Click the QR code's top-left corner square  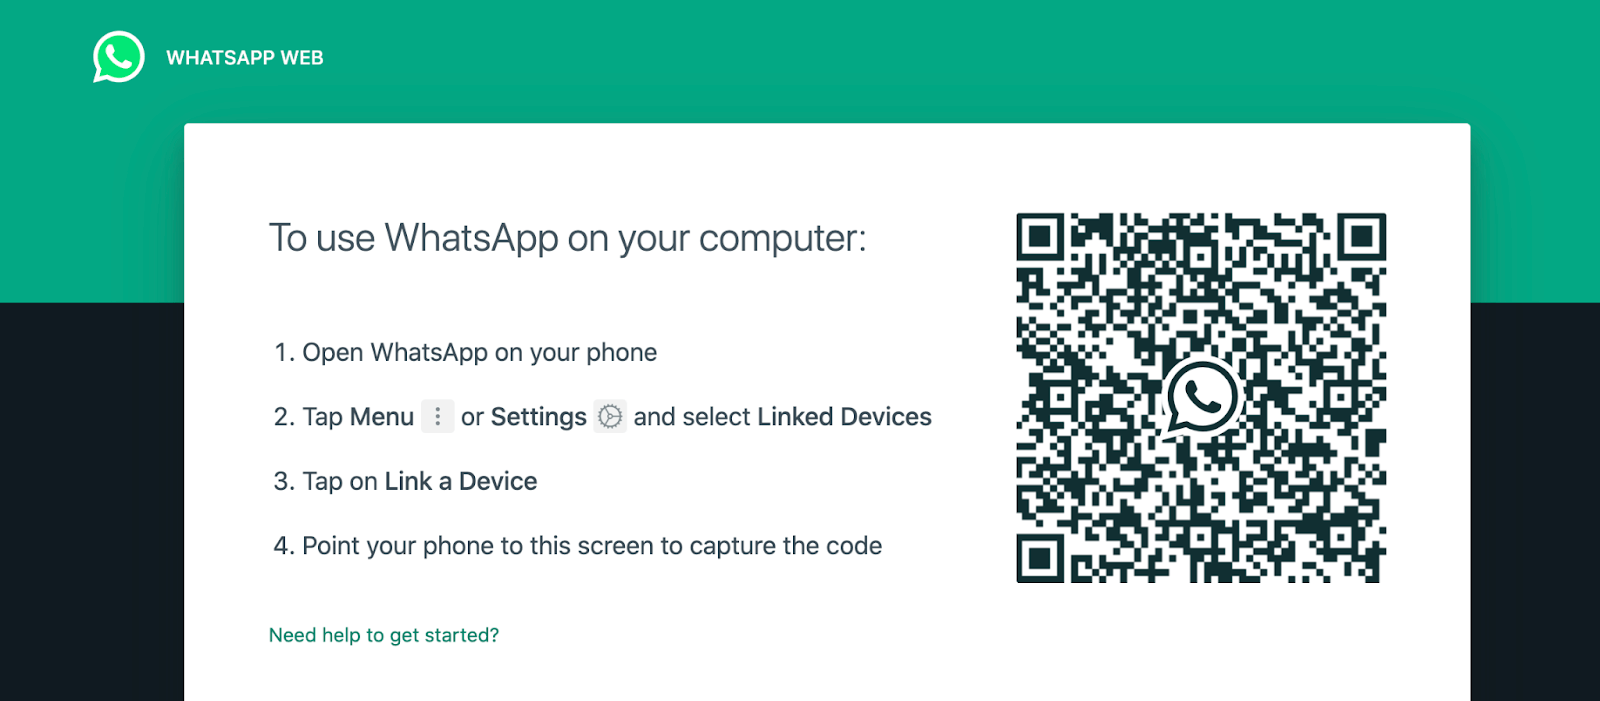coord(1041,238)
